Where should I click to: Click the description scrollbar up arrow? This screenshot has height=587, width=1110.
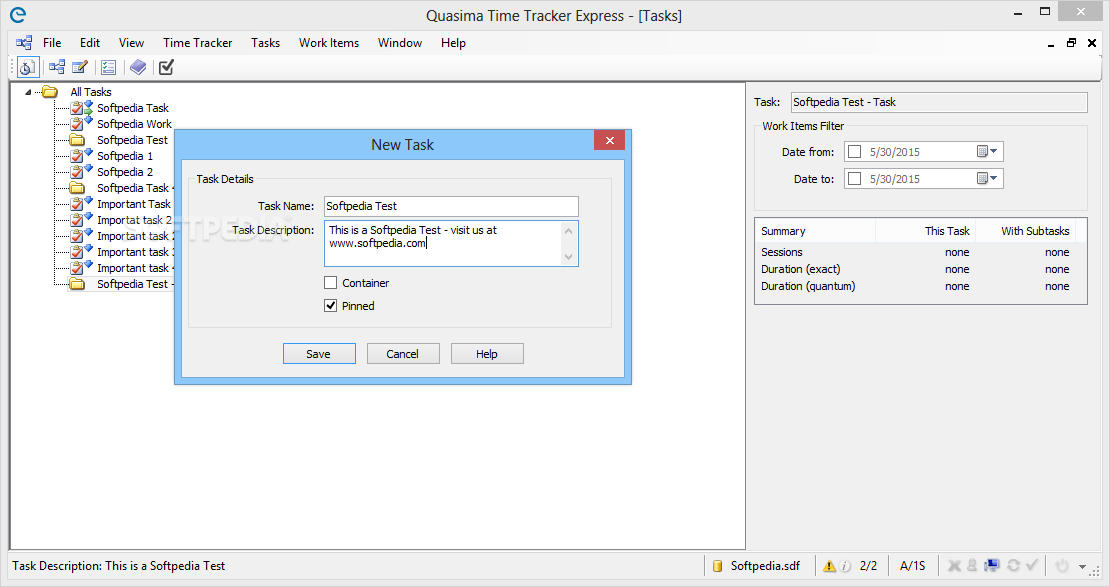(x=568, y=231)
